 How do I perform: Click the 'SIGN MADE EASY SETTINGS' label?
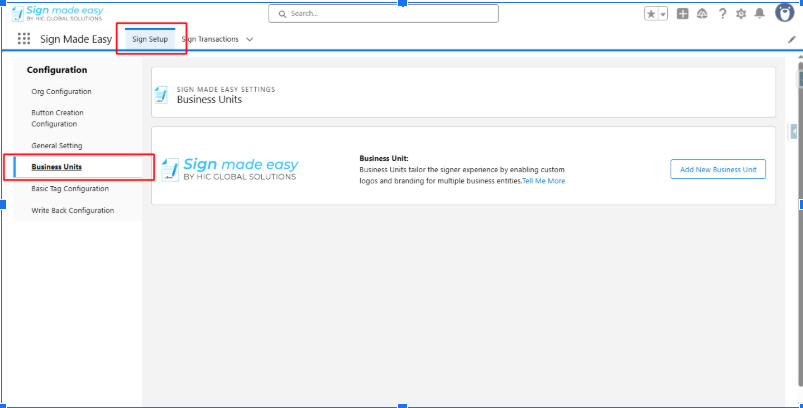click(226, 90)
